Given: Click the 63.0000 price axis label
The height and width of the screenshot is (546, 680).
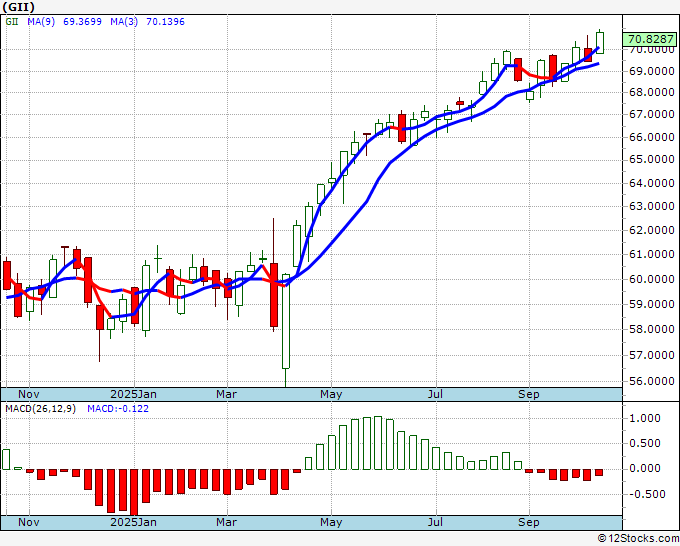Looking at the screenshot, I should pyautogui.click(x=652, y=206).
